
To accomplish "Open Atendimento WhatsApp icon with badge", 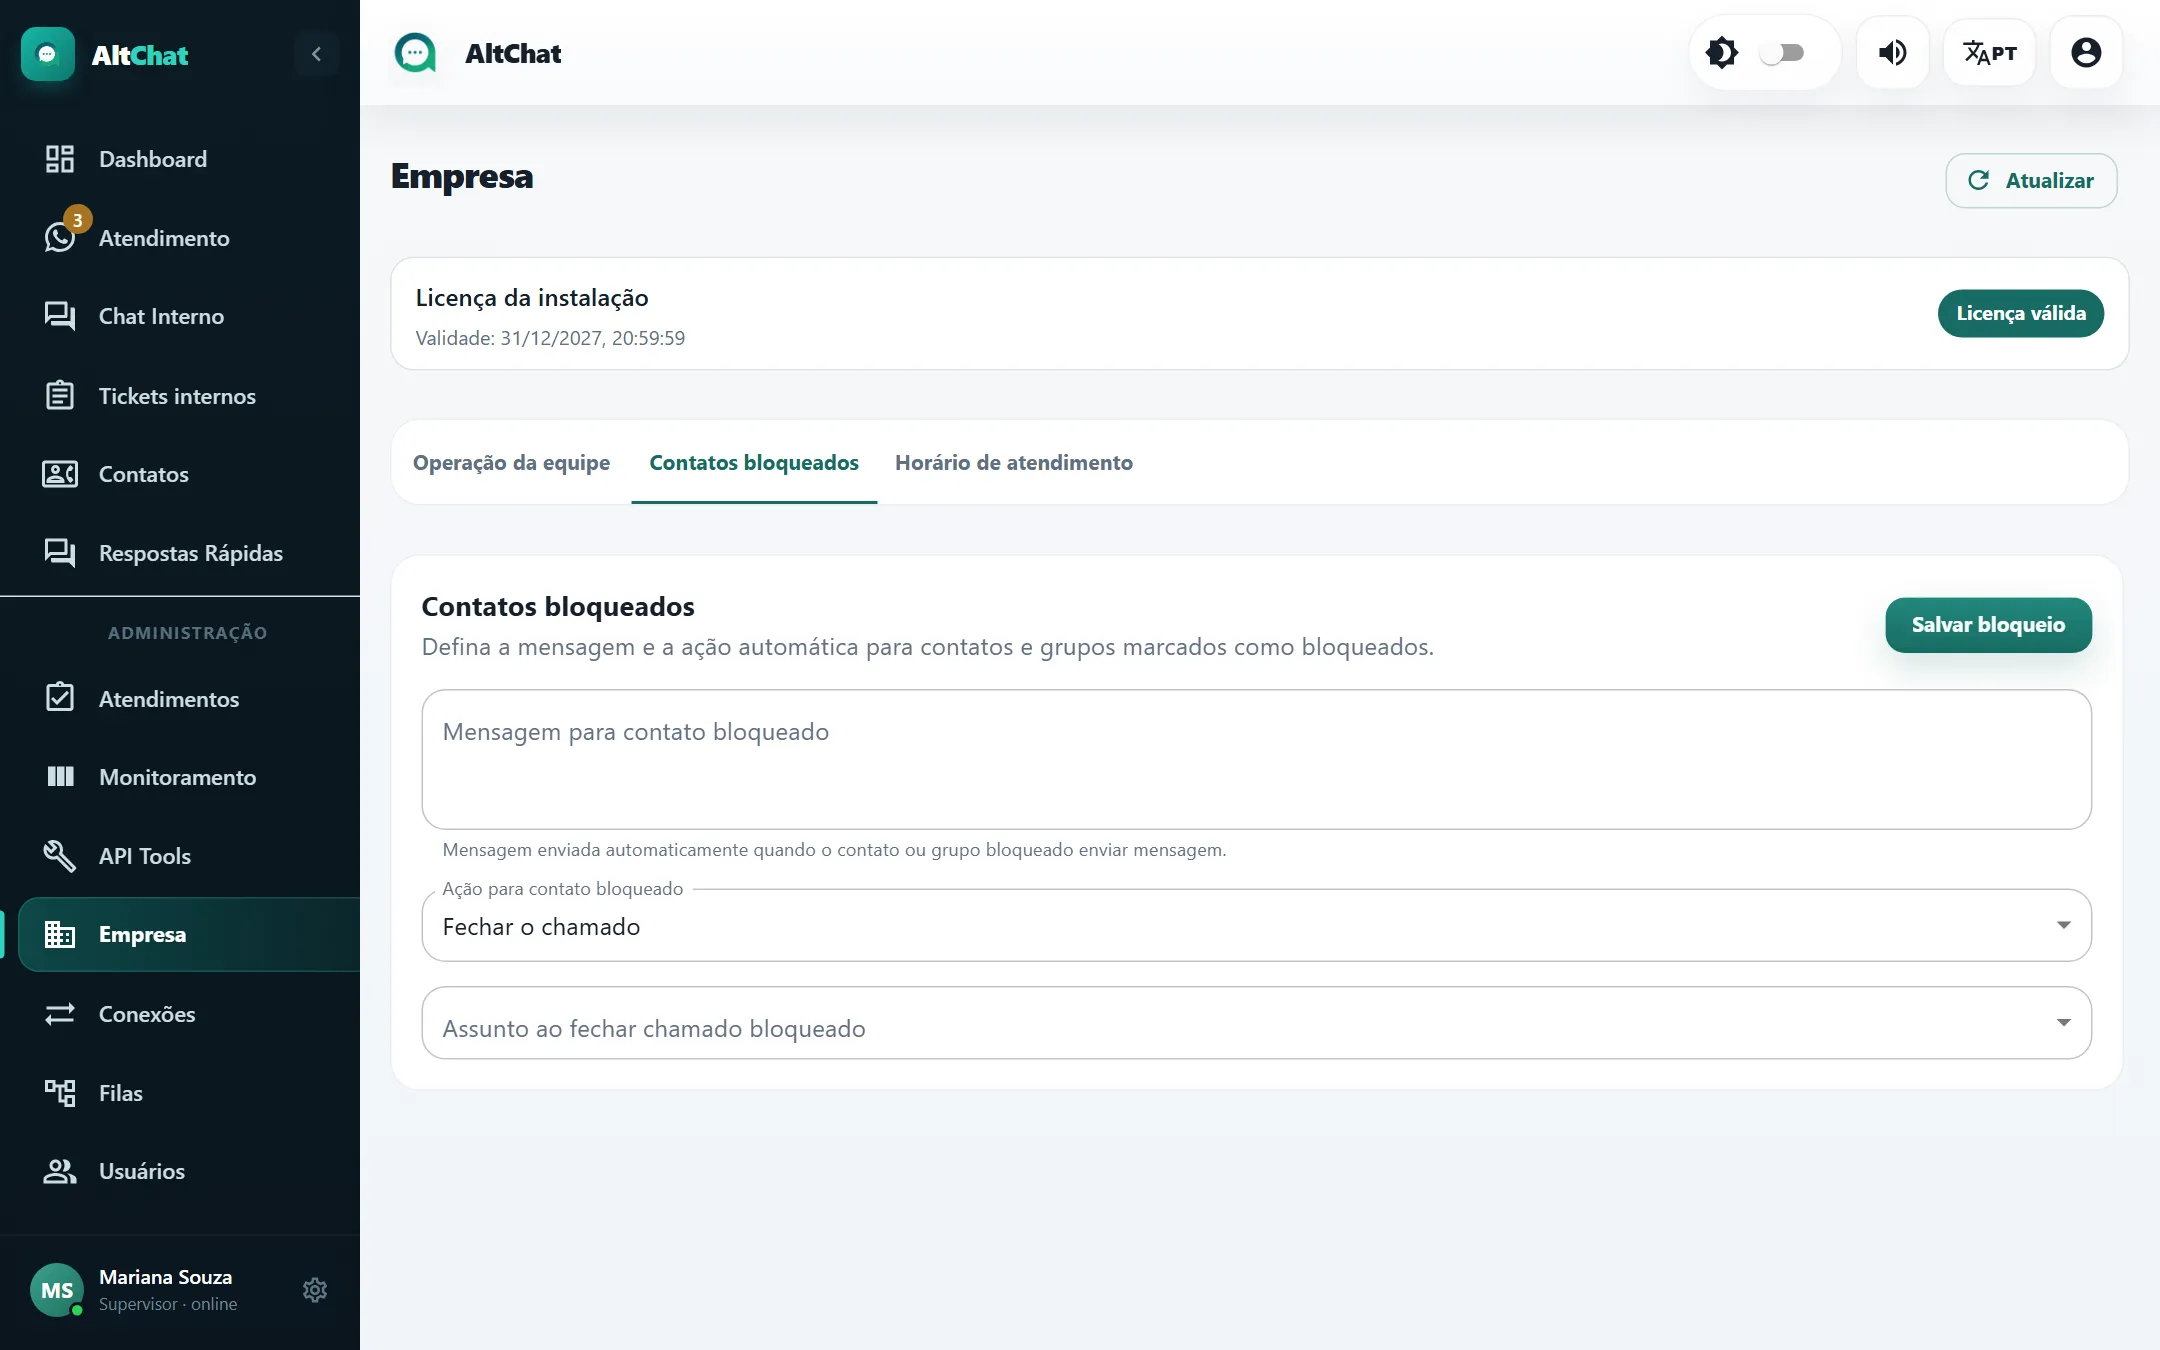I will pos(60,237).
